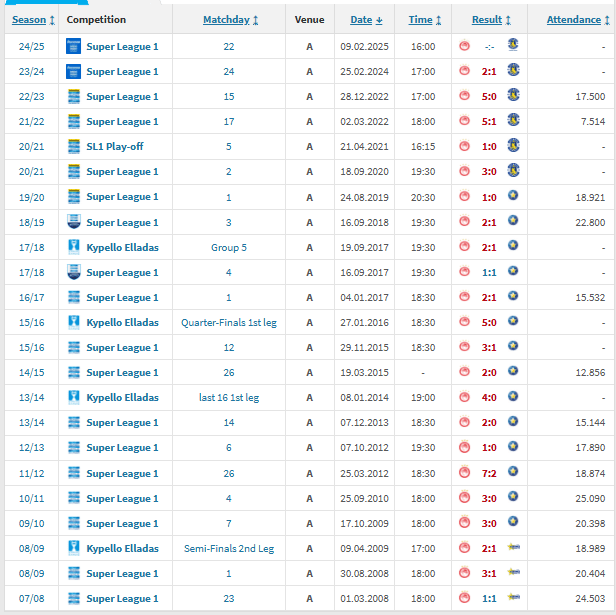This screenshot has height=615, width=616.
Task: Open the 7:2 match result link
Action: tap(488, 473)
